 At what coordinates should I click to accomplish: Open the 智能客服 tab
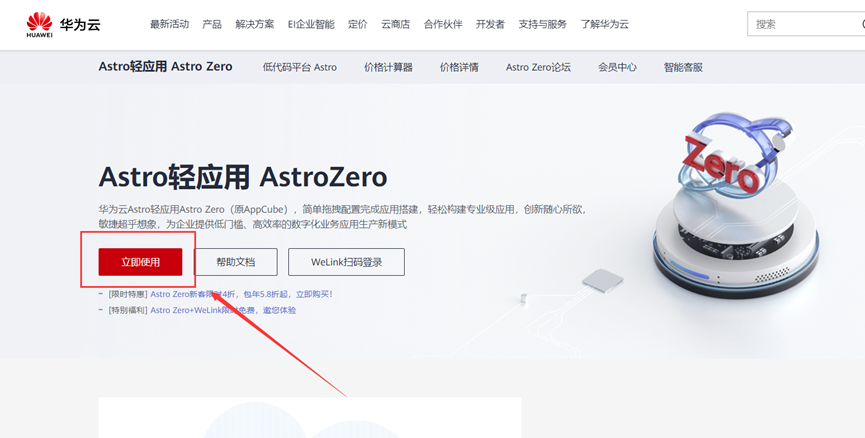[x=683, y=67]
